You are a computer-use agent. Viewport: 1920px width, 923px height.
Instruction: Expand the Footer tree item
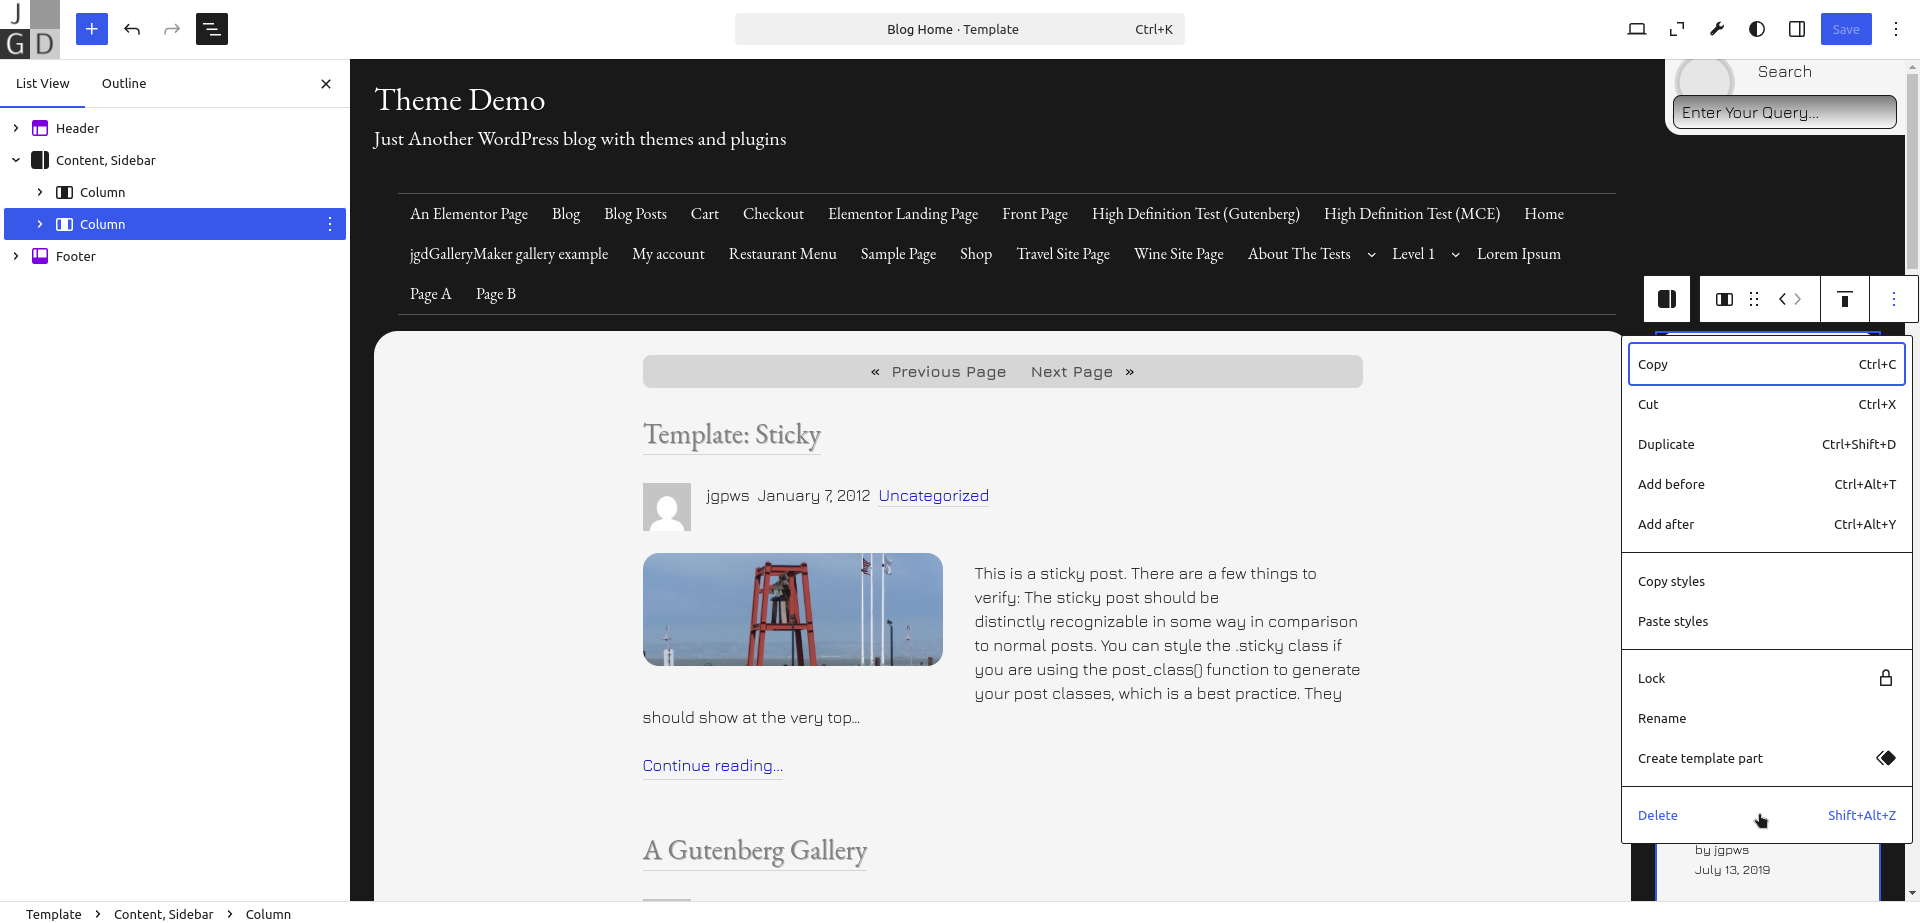[16, 256]
